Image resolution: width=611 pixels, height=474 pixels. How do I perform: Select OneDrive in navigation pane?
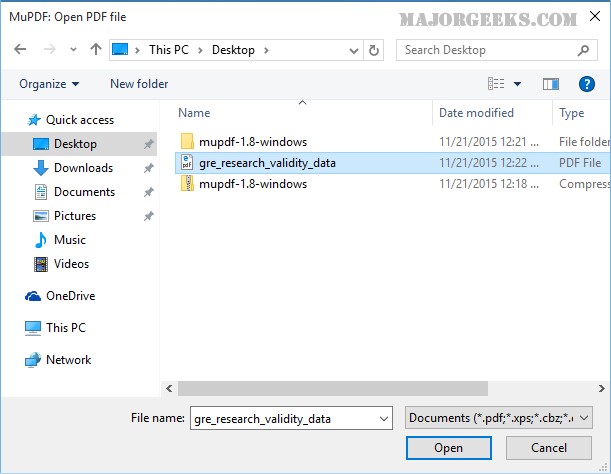tap(69, 296)
